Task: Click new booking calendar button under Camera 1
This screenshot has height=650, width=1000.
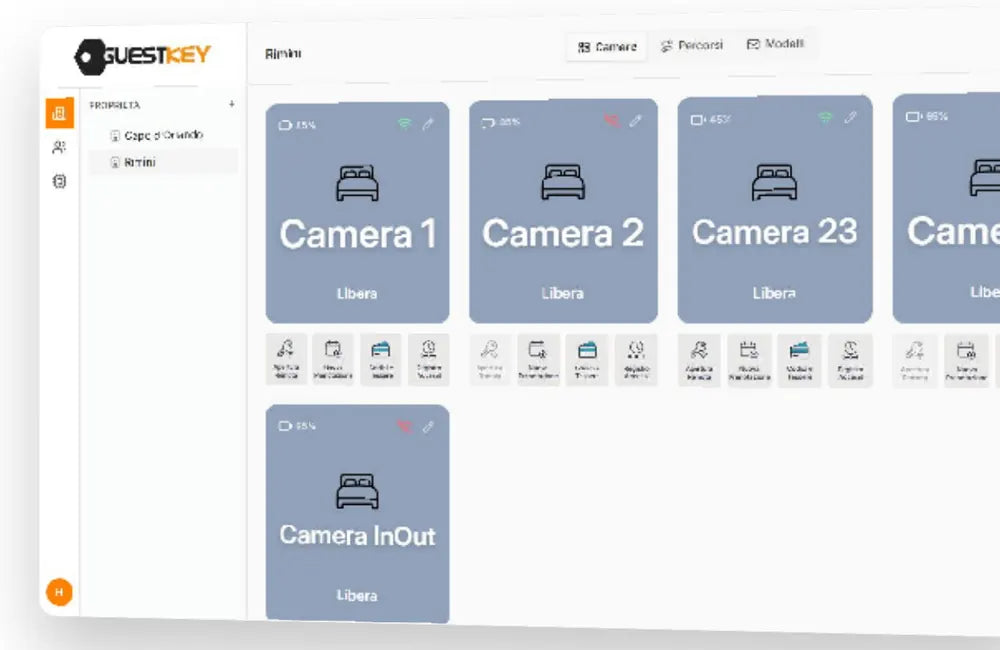Action: click(x=333, y=359)
